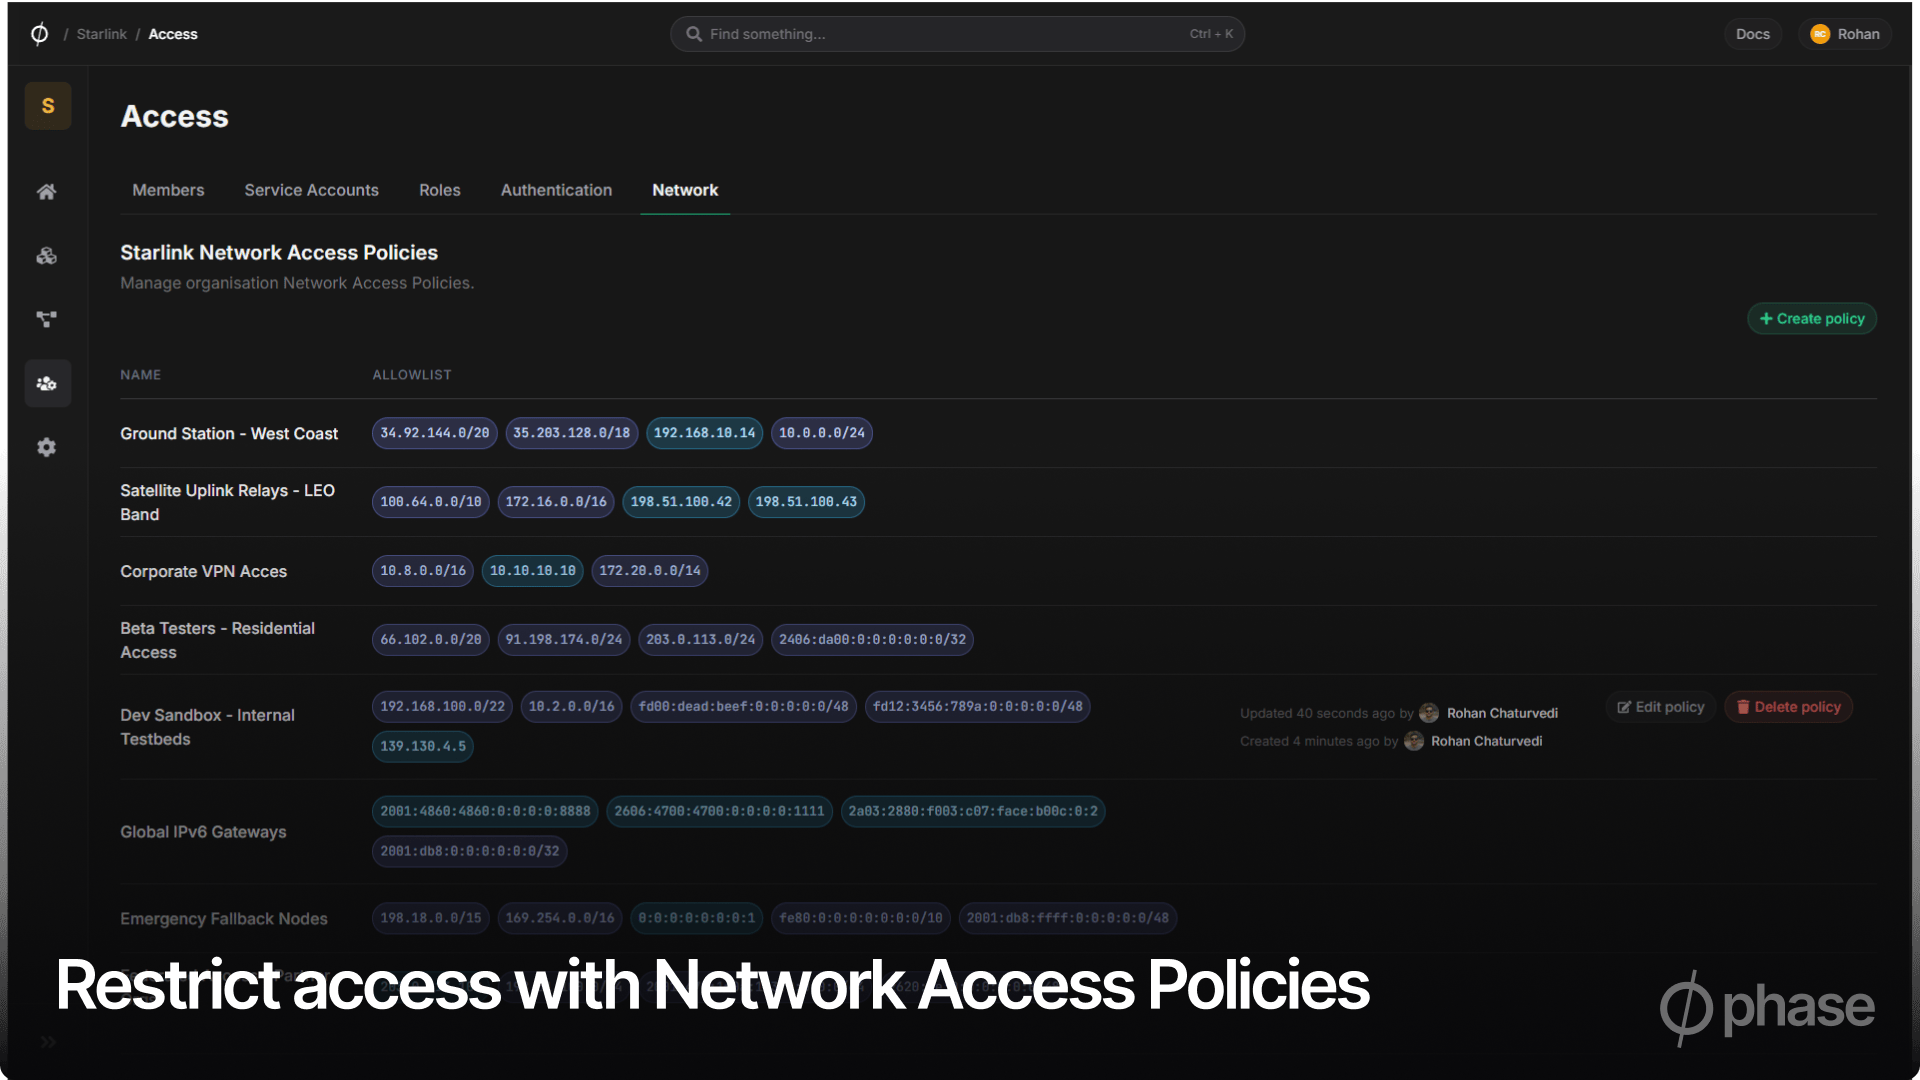Click the 91.198.174.0/24 allowlist chip
Image resolution: width=1920 pixels, height=1080 pixels.
pos(564,640)
